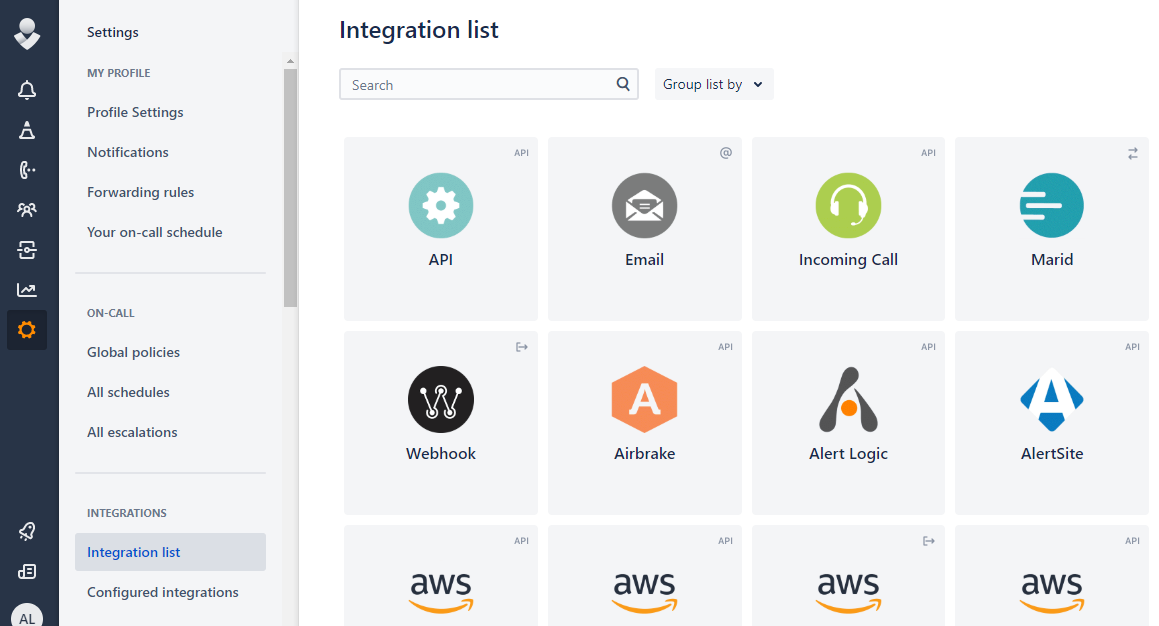
Task: Click the API badge on Airbrake card
Action: click(725, 347)
